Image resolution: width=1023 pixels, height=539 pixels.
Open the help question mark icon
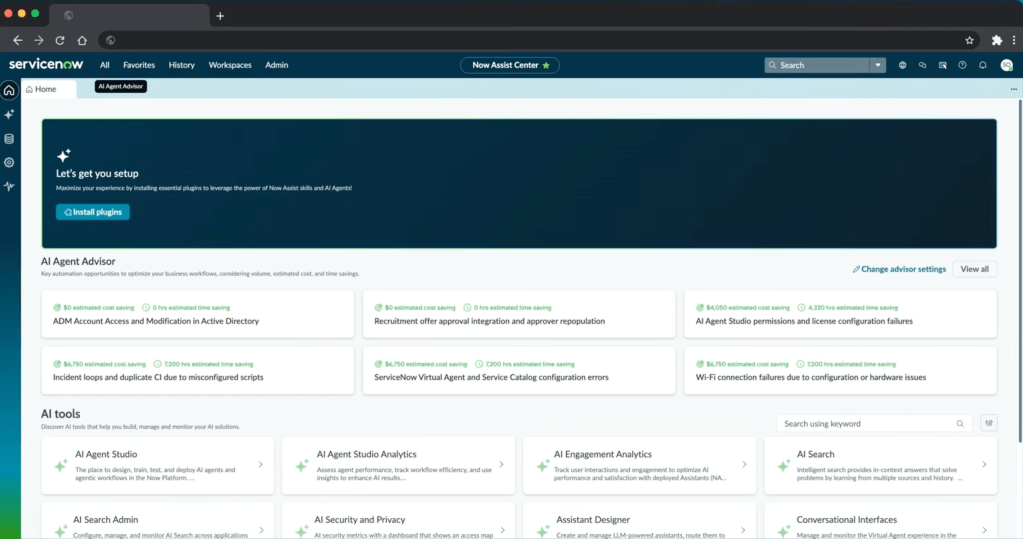coord(962,65)
